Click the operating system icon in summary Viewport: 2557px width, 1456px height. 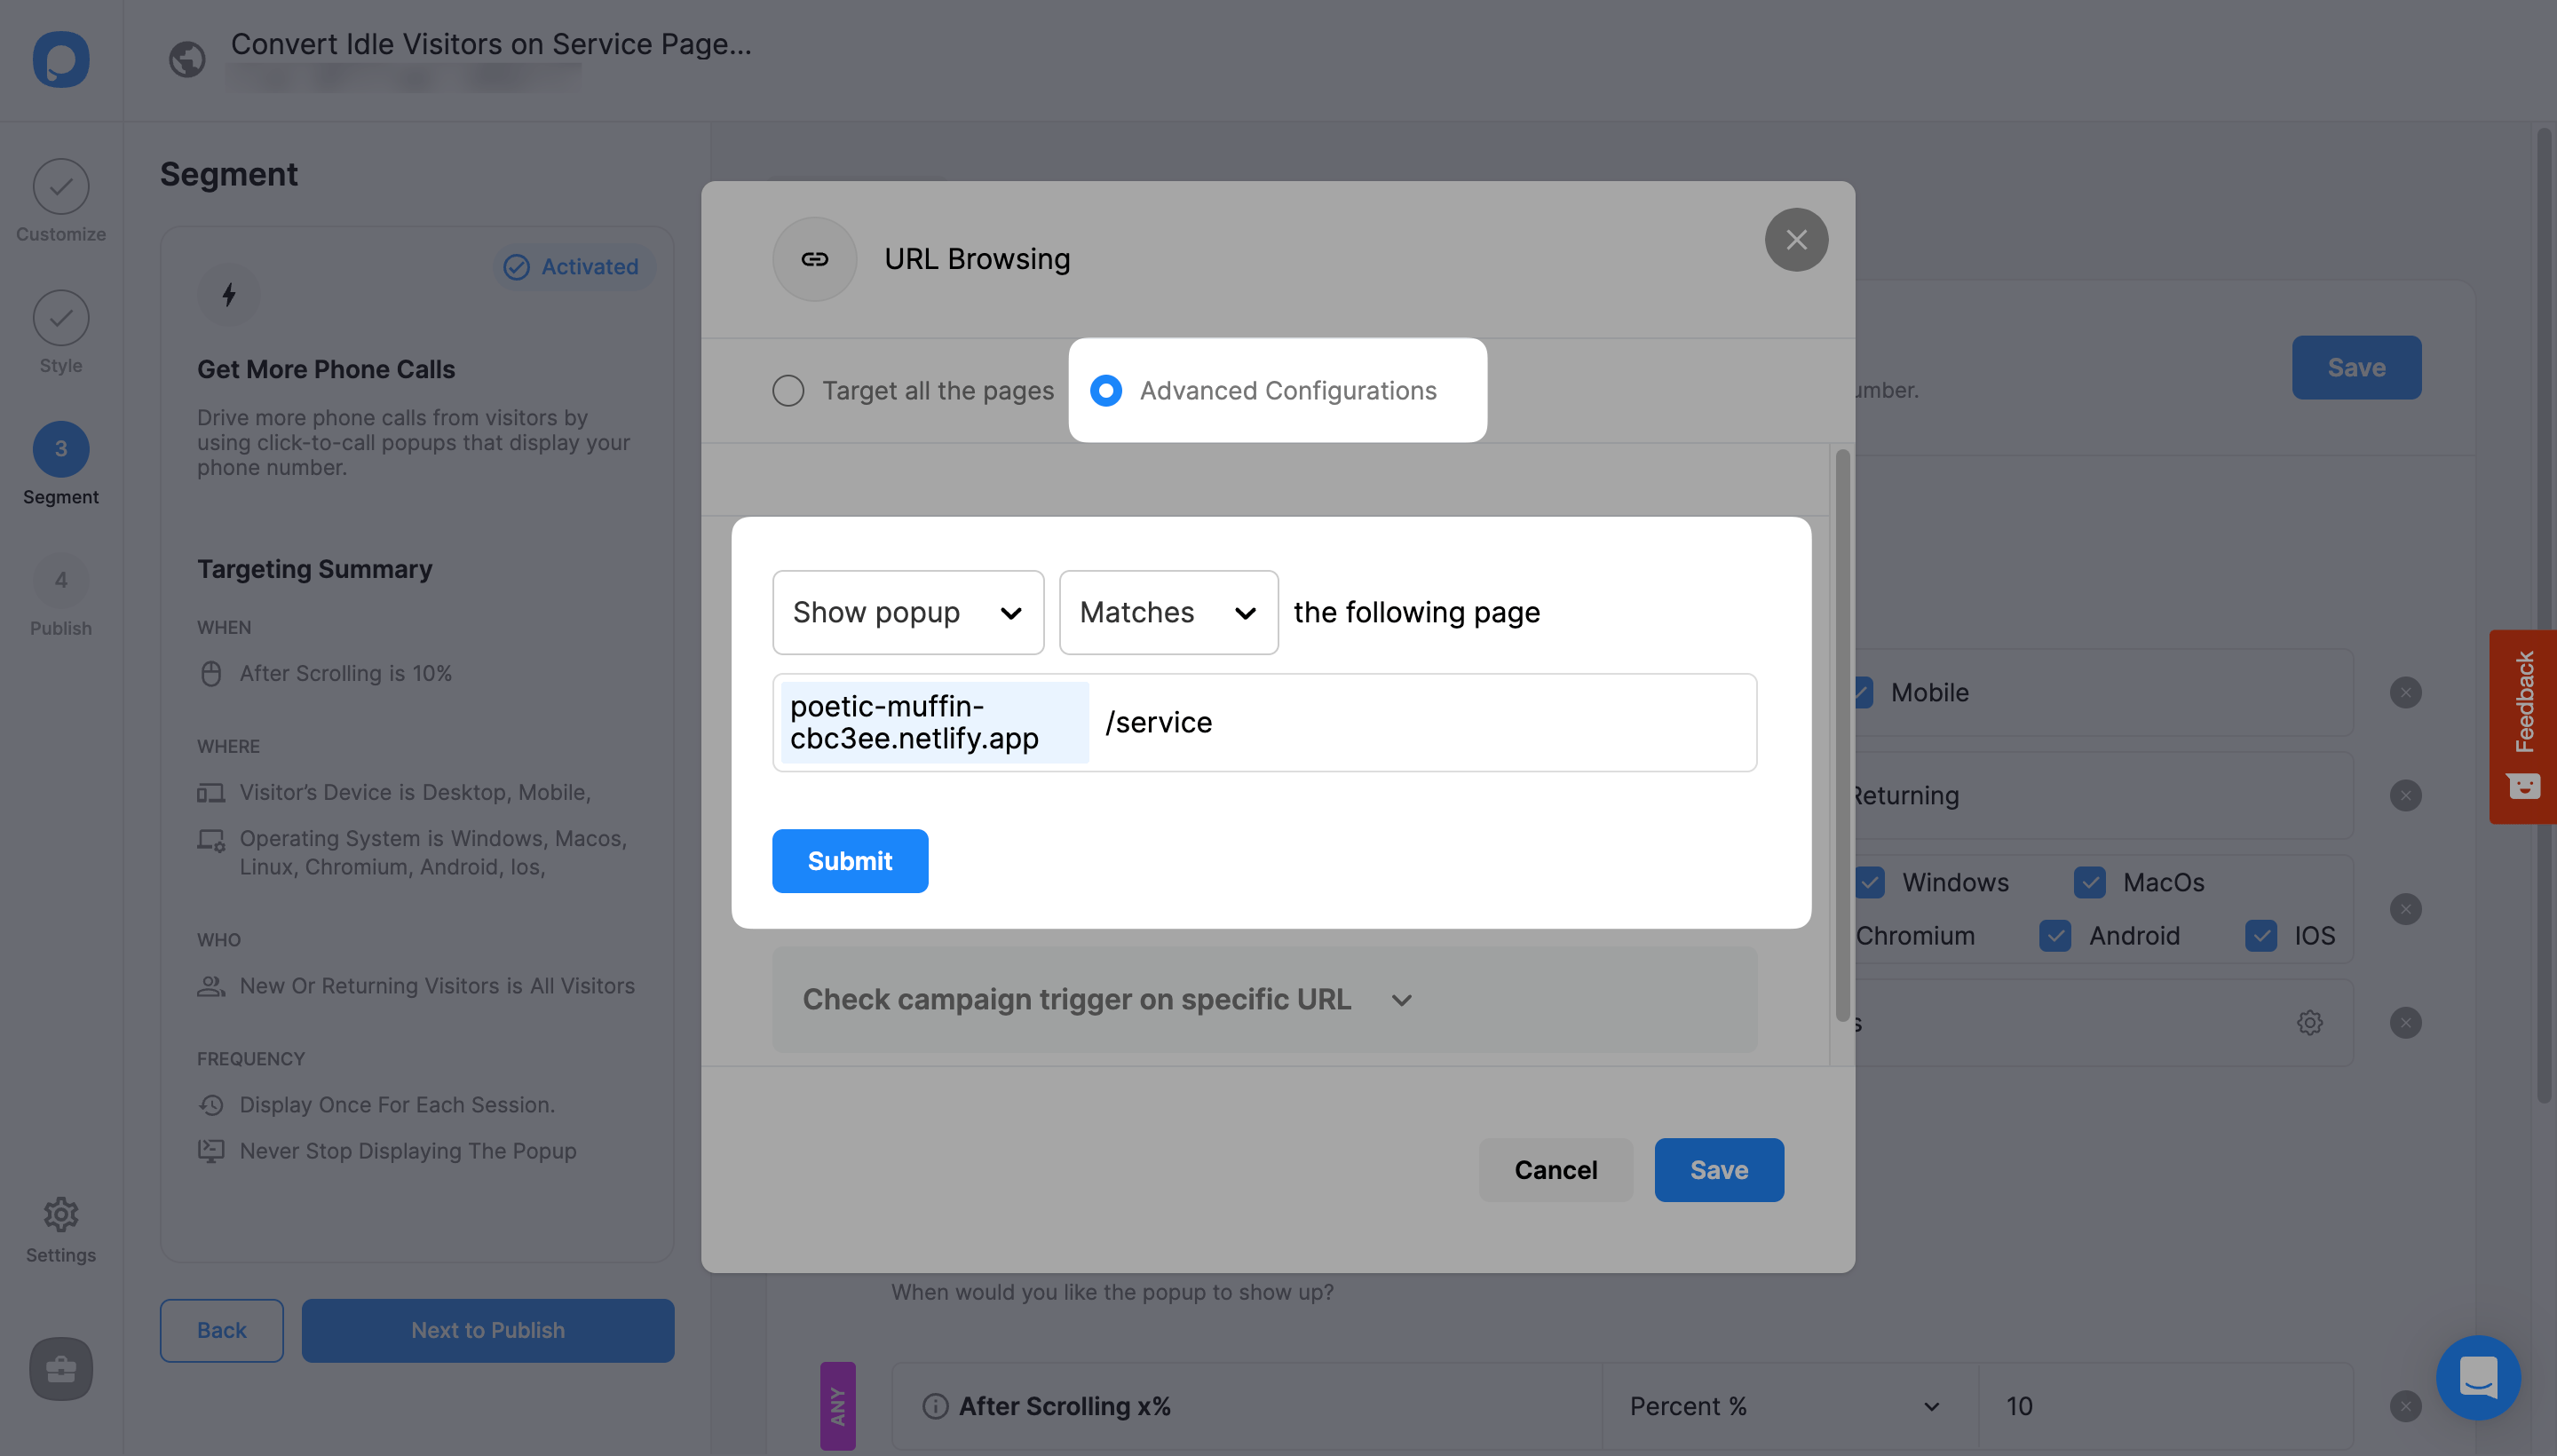[x=211, y=840]
